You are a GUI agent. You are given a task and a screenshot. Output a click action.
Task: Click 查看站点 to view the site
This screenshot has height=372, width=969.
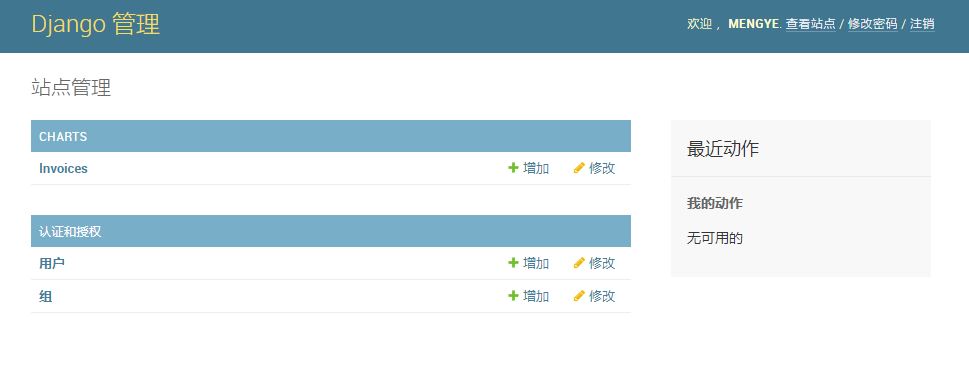(810, 24)
